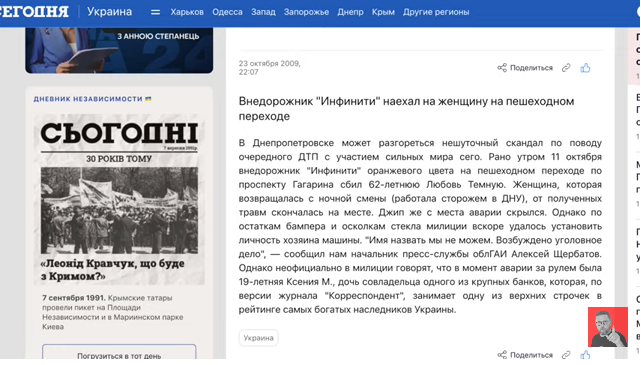Open the Запад region tab
The height and width of the screenshot is (365, 641).
[263, 12]
